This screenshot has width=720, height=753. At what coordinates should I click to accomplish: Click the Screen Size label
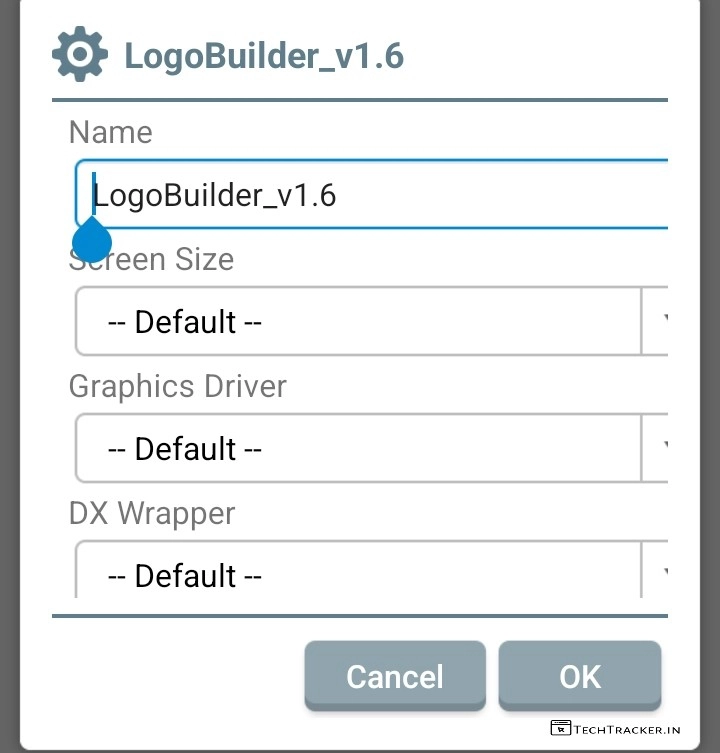tap(152, 261)
